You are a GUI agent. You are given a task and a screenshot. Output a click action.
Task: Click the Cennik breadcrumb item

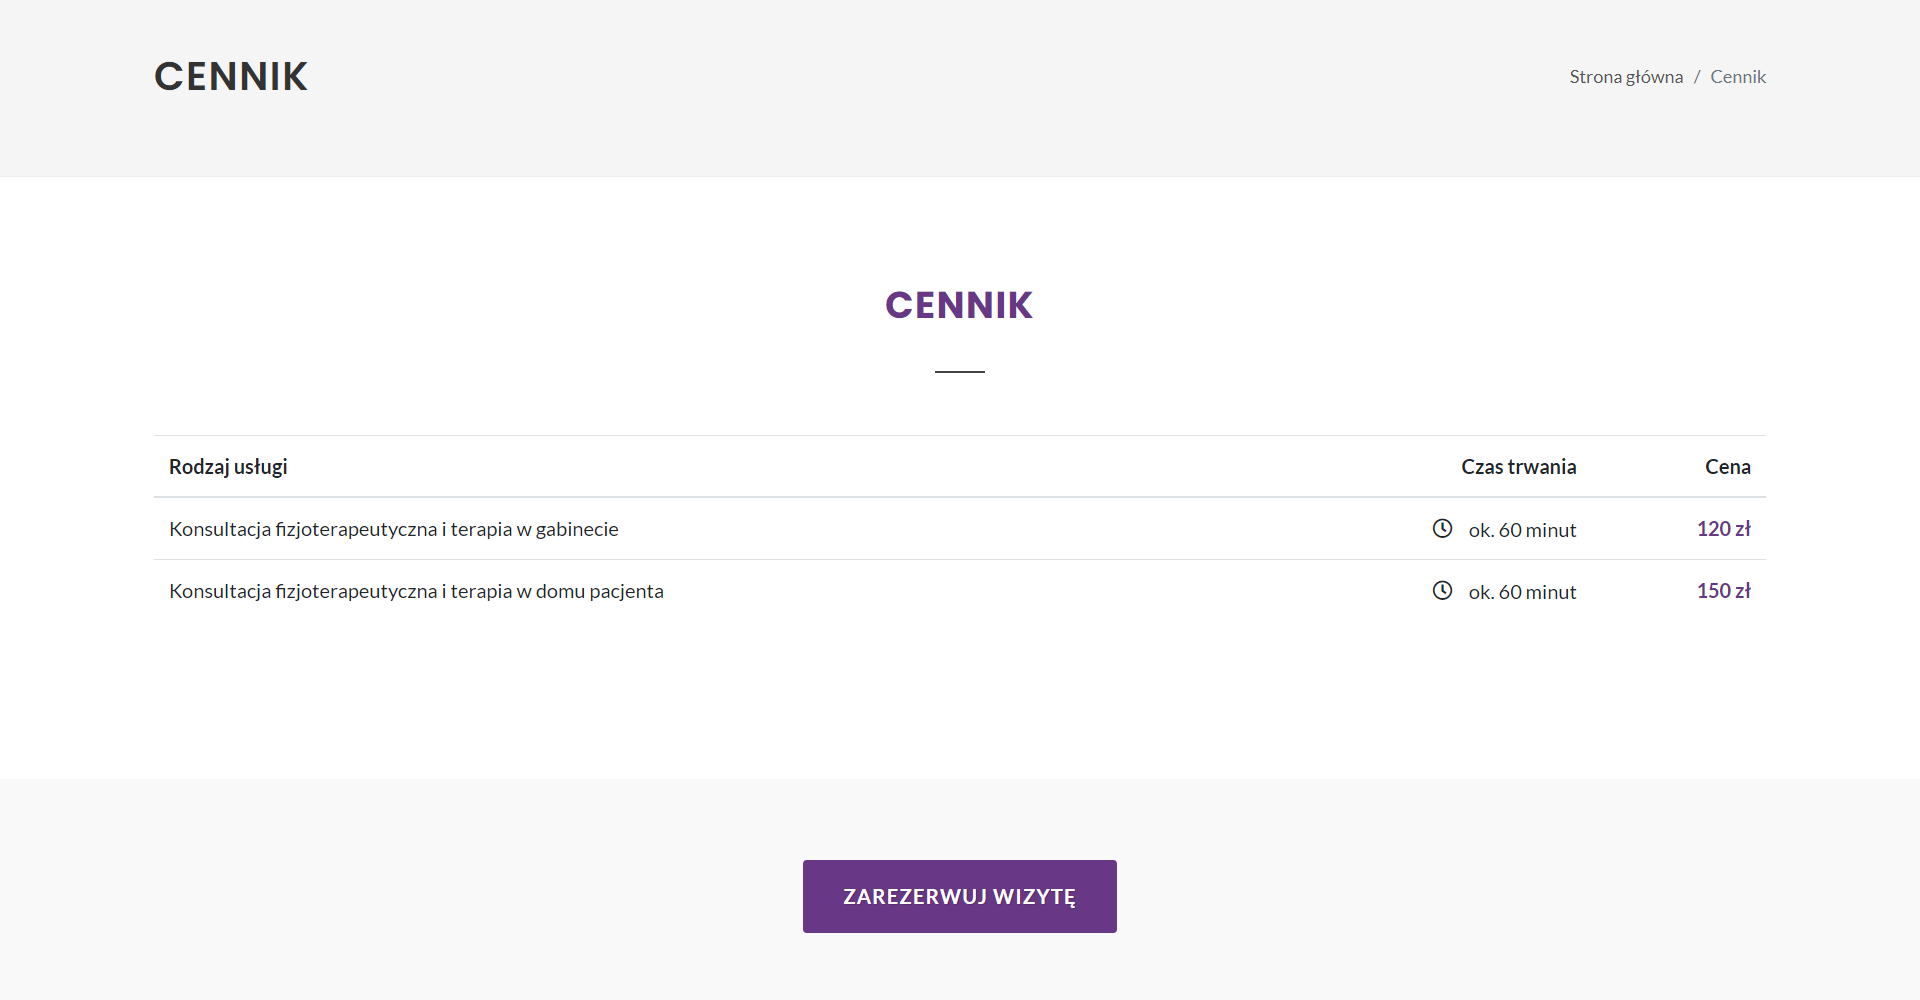[1738, 77]
